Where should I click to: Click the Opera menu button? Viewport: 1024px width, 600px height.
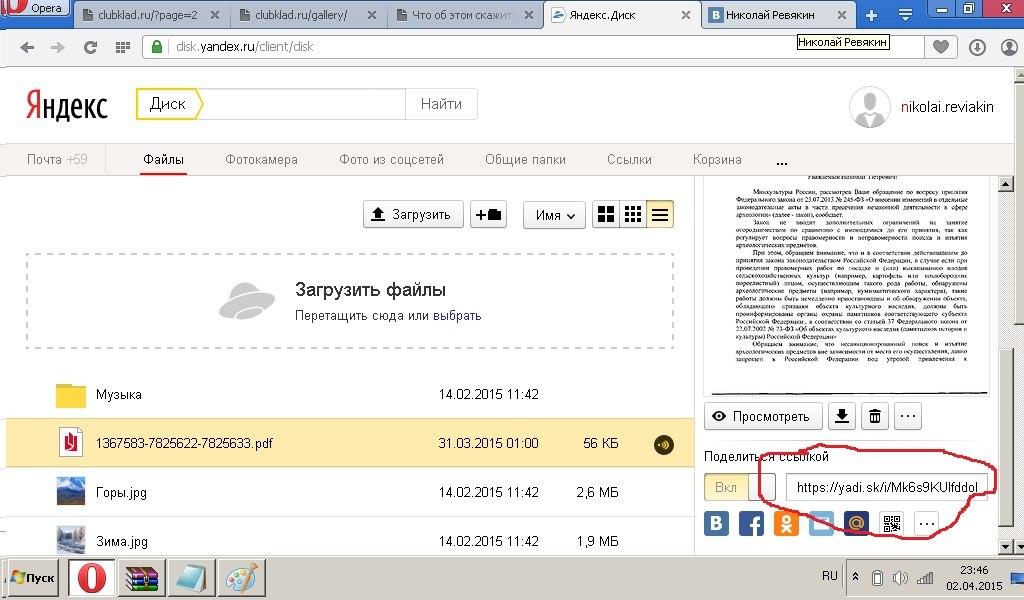(33, 9)
